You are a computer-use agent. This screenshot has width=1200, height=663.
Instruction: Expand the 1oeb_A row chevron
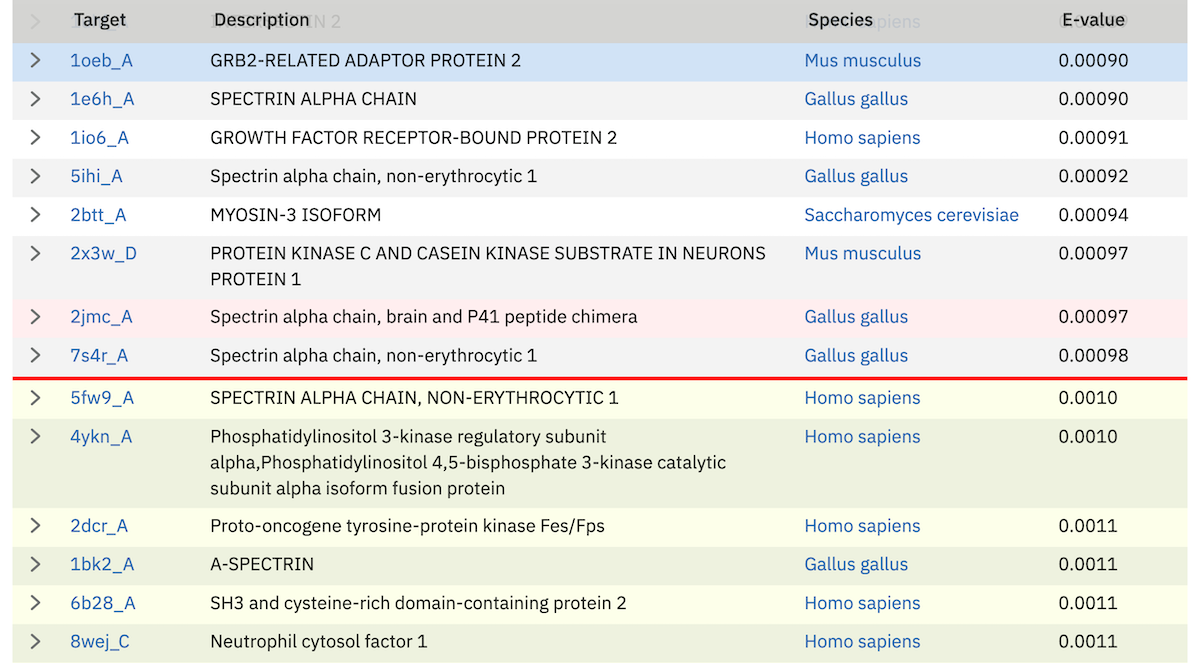(35, 60)
